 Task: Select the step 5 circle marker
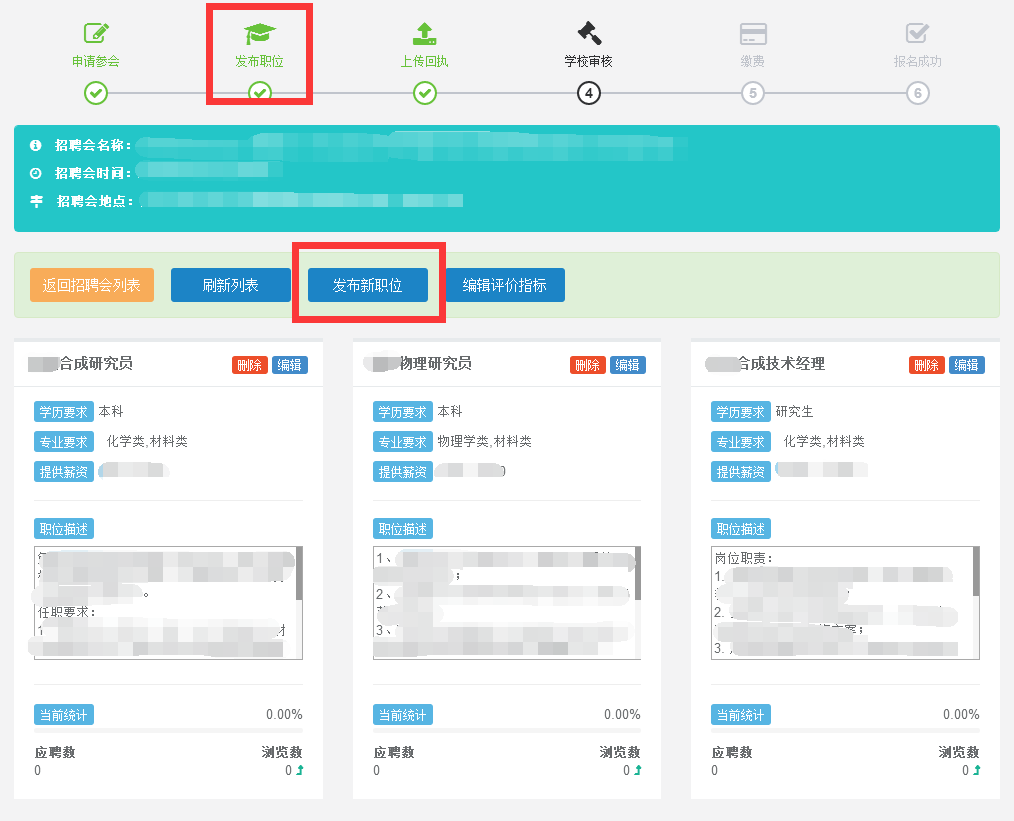pos(753,94)
